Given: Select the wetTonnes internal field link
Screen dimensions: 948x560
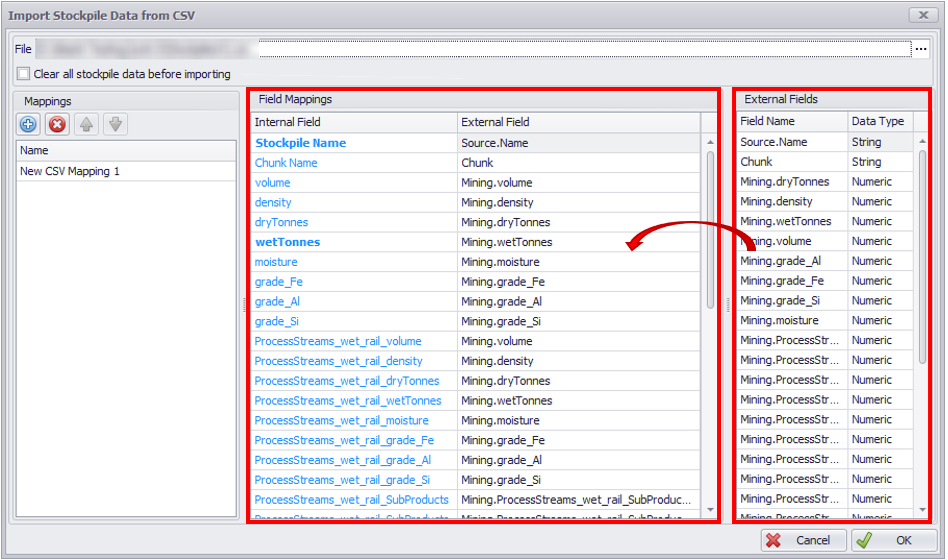Looking at the screenshot, I should click(287, 242).
